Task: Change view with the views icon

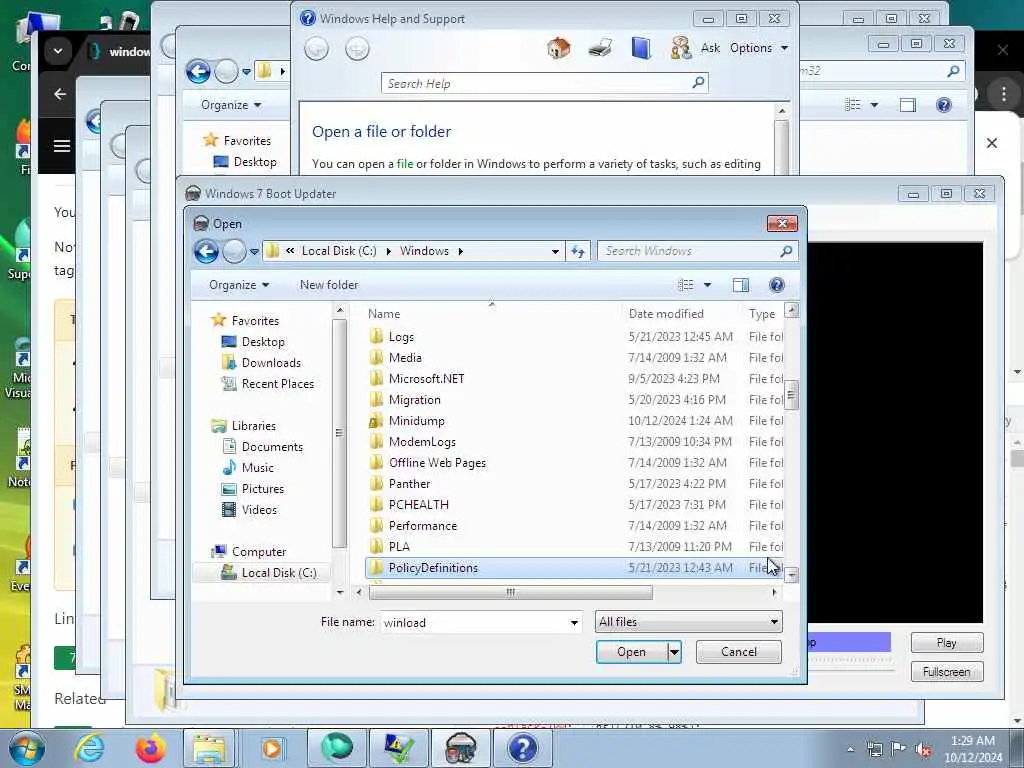Action: [685, 285]
